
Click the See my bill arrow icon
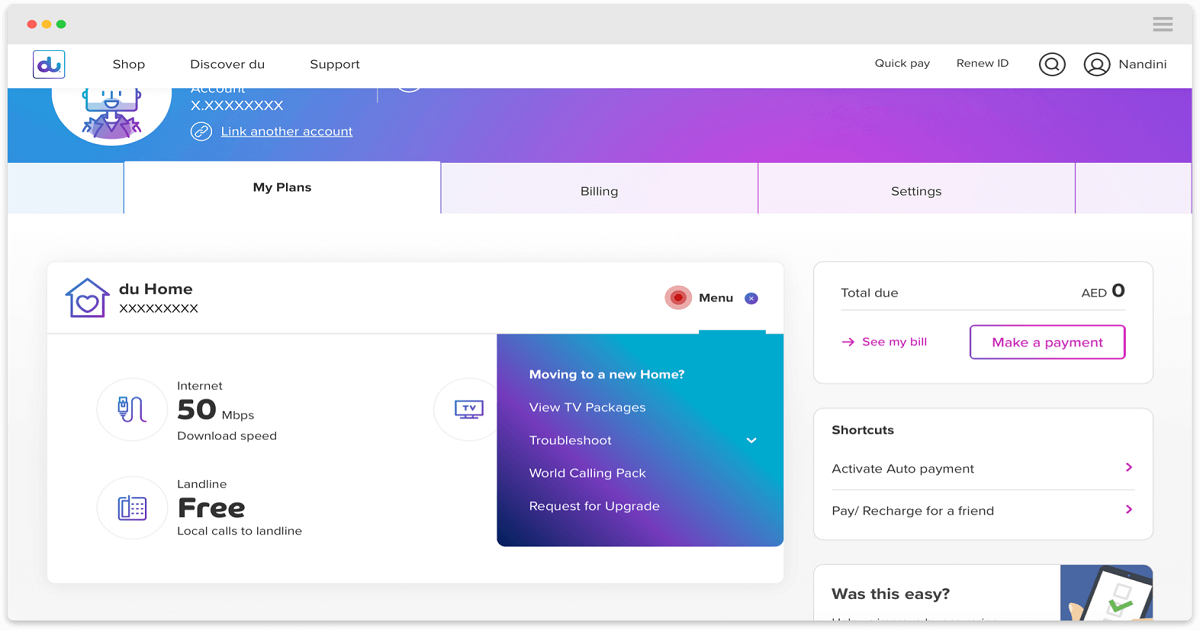pyautogui.click(x=848, y=342)
